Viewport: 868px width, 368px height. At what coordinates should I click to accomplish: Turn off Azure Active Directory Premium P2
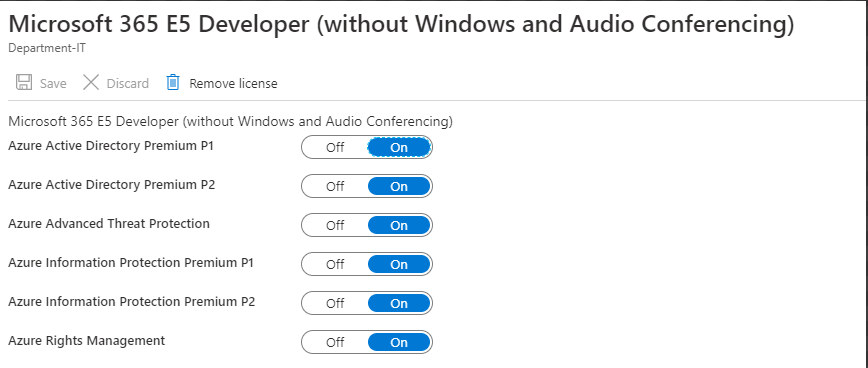pyautogui.click(x=335, y=186)
